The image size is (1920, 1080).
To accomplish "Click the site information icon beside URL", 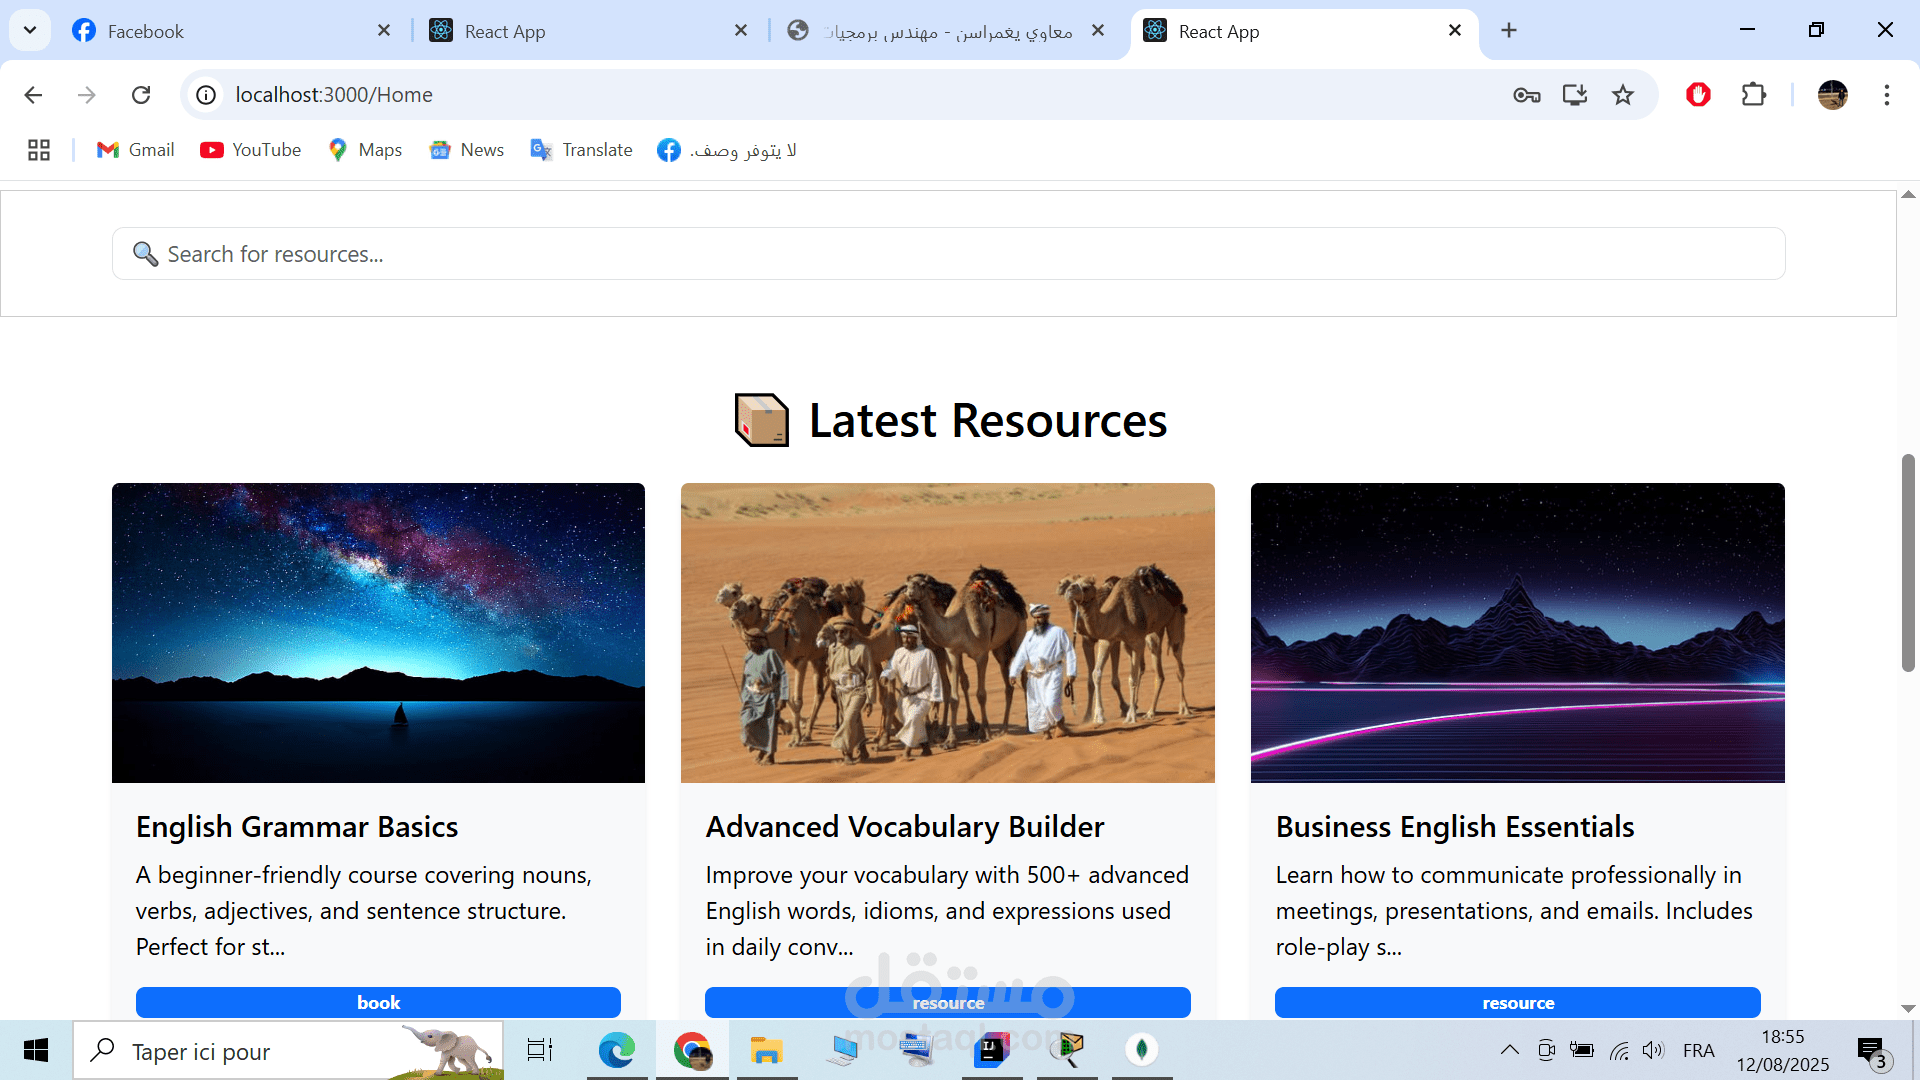I will pyautogui.click(x=206, y=95).
